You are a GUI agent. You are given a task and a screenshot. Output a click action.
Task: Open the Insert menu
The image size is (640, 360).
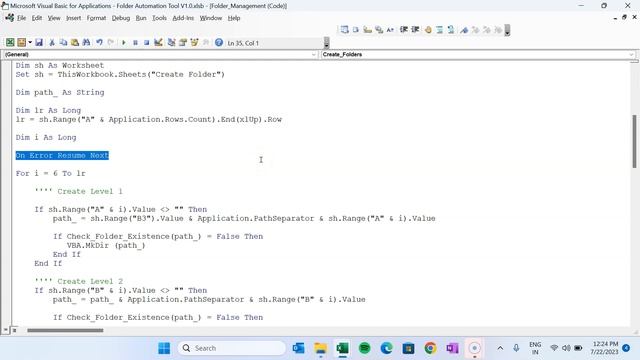[x=73, y=18]
